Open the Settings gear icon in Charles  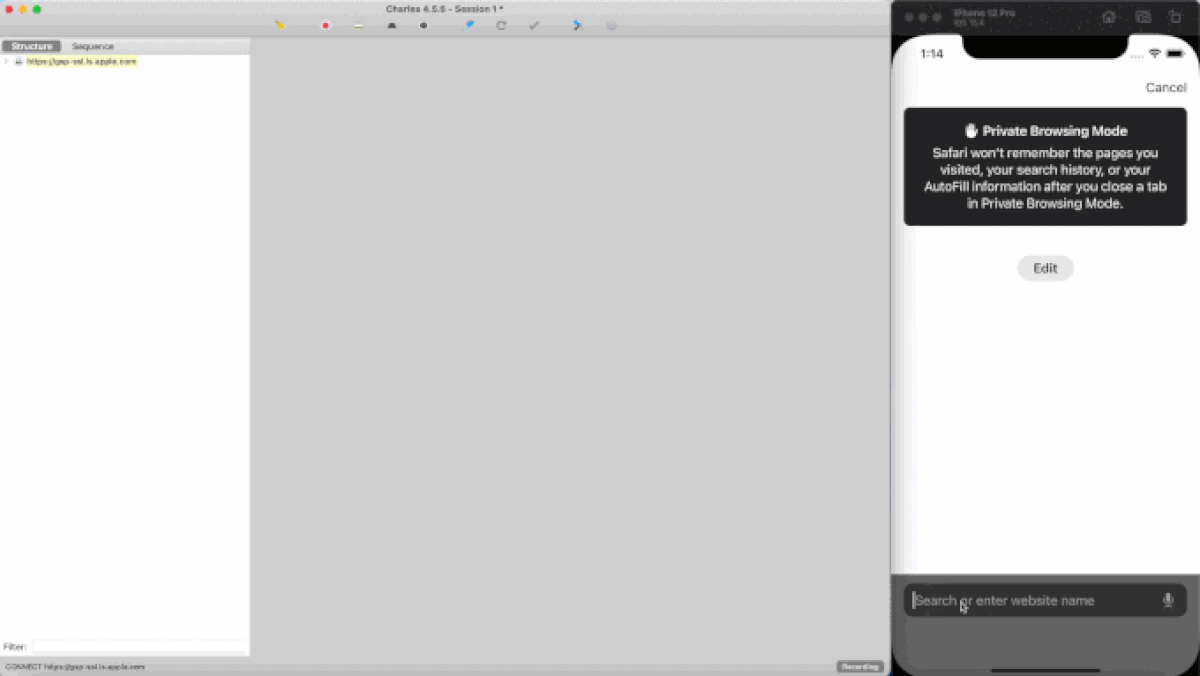611,25
